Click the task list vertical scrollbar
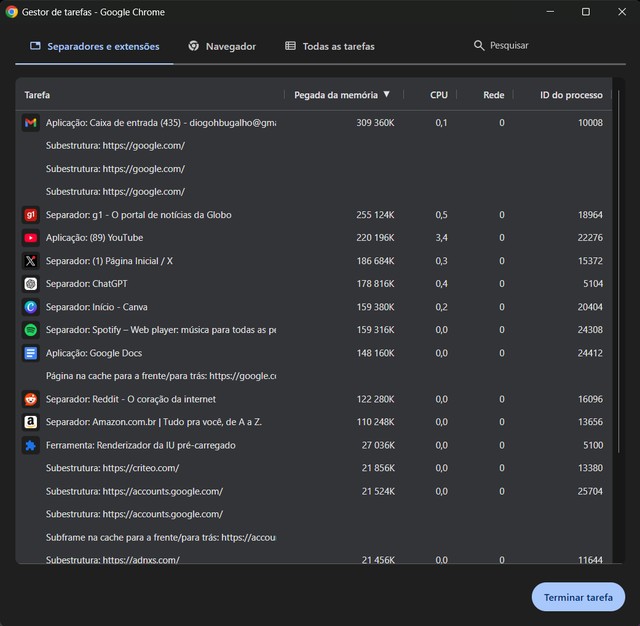The image size is (640, 626). pos(619,271)
